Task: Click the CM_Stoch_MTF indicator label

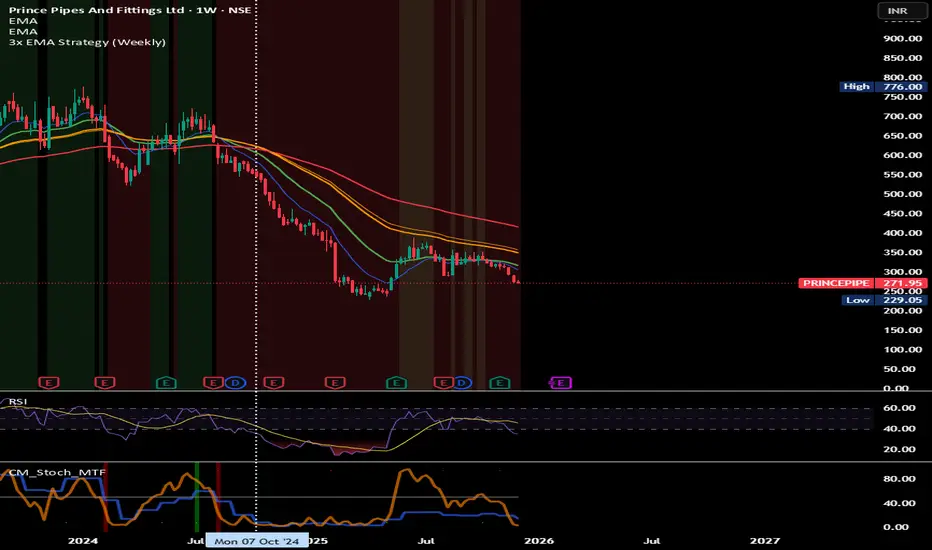Action: pyautogui.click(x=40, y=471)
